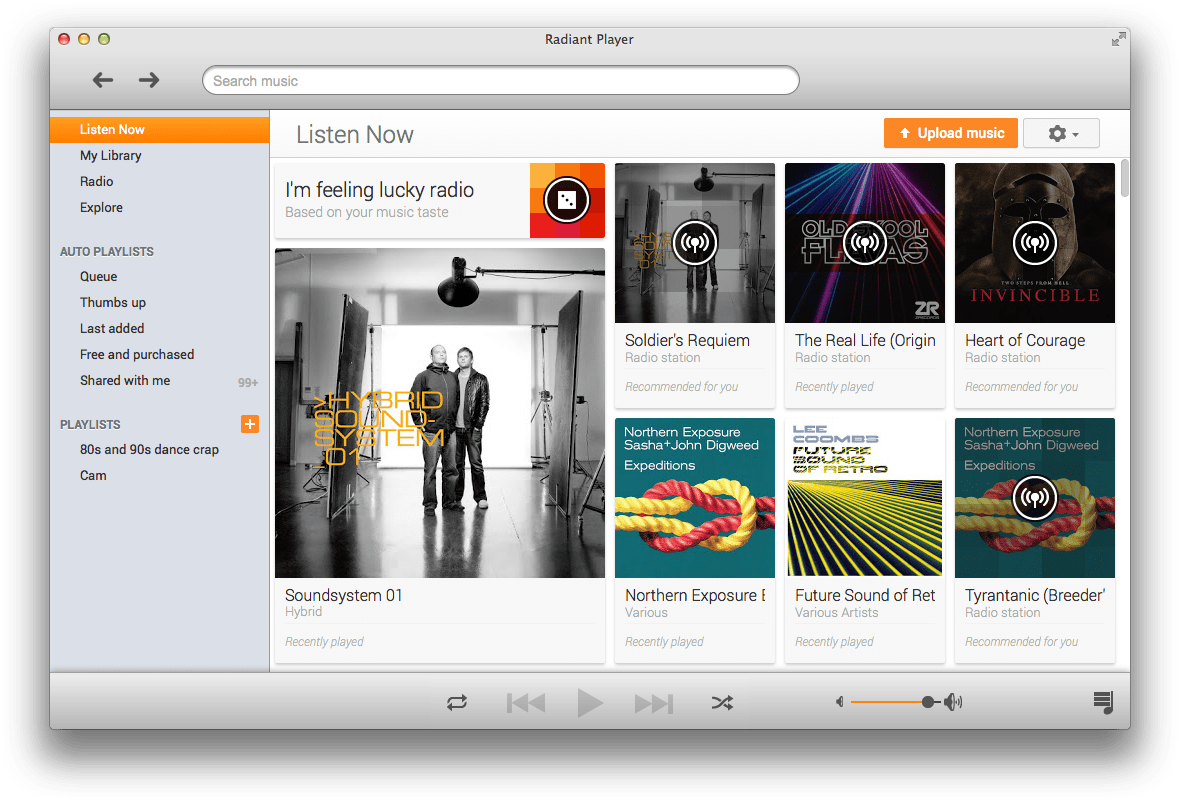Play The Real Life radio icon
Image resolution: width=1179 pixels, height=800 pixels.
click(x=865, y=243)
